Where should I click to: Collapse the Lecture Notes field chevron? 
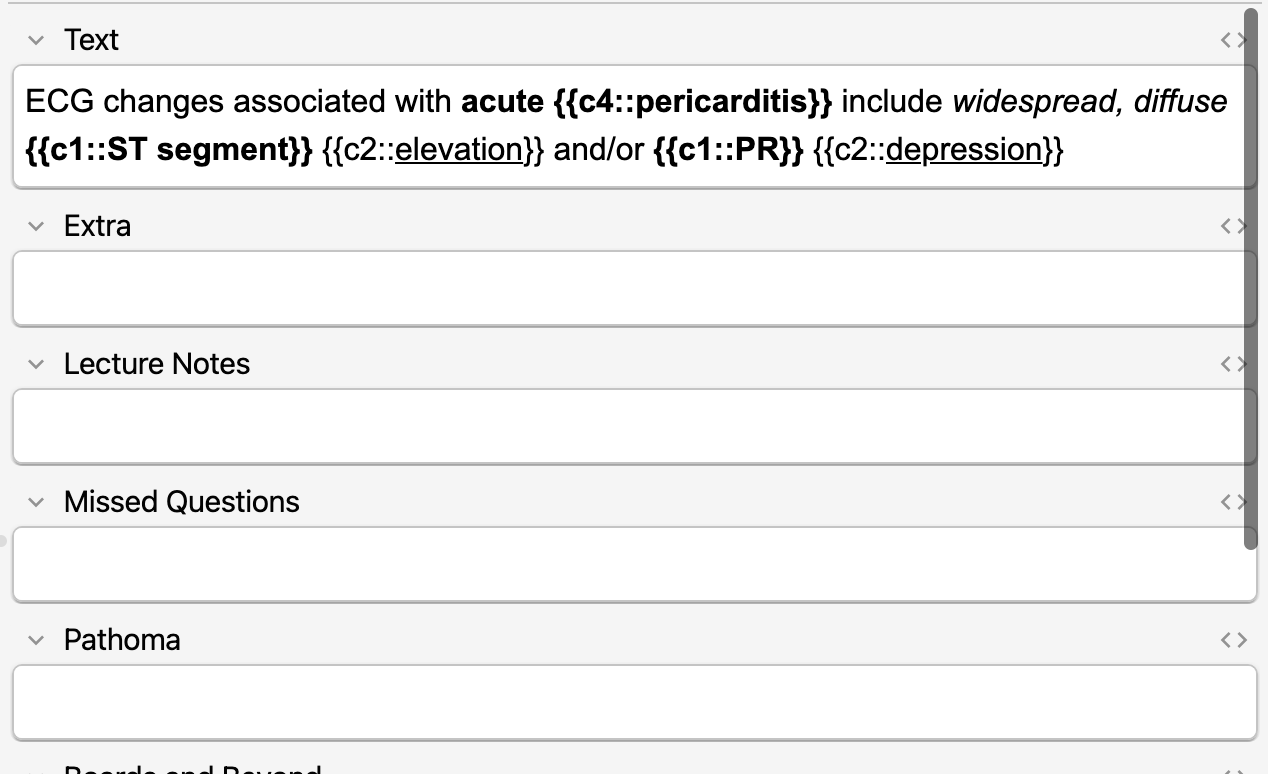(x=37, y=364)
